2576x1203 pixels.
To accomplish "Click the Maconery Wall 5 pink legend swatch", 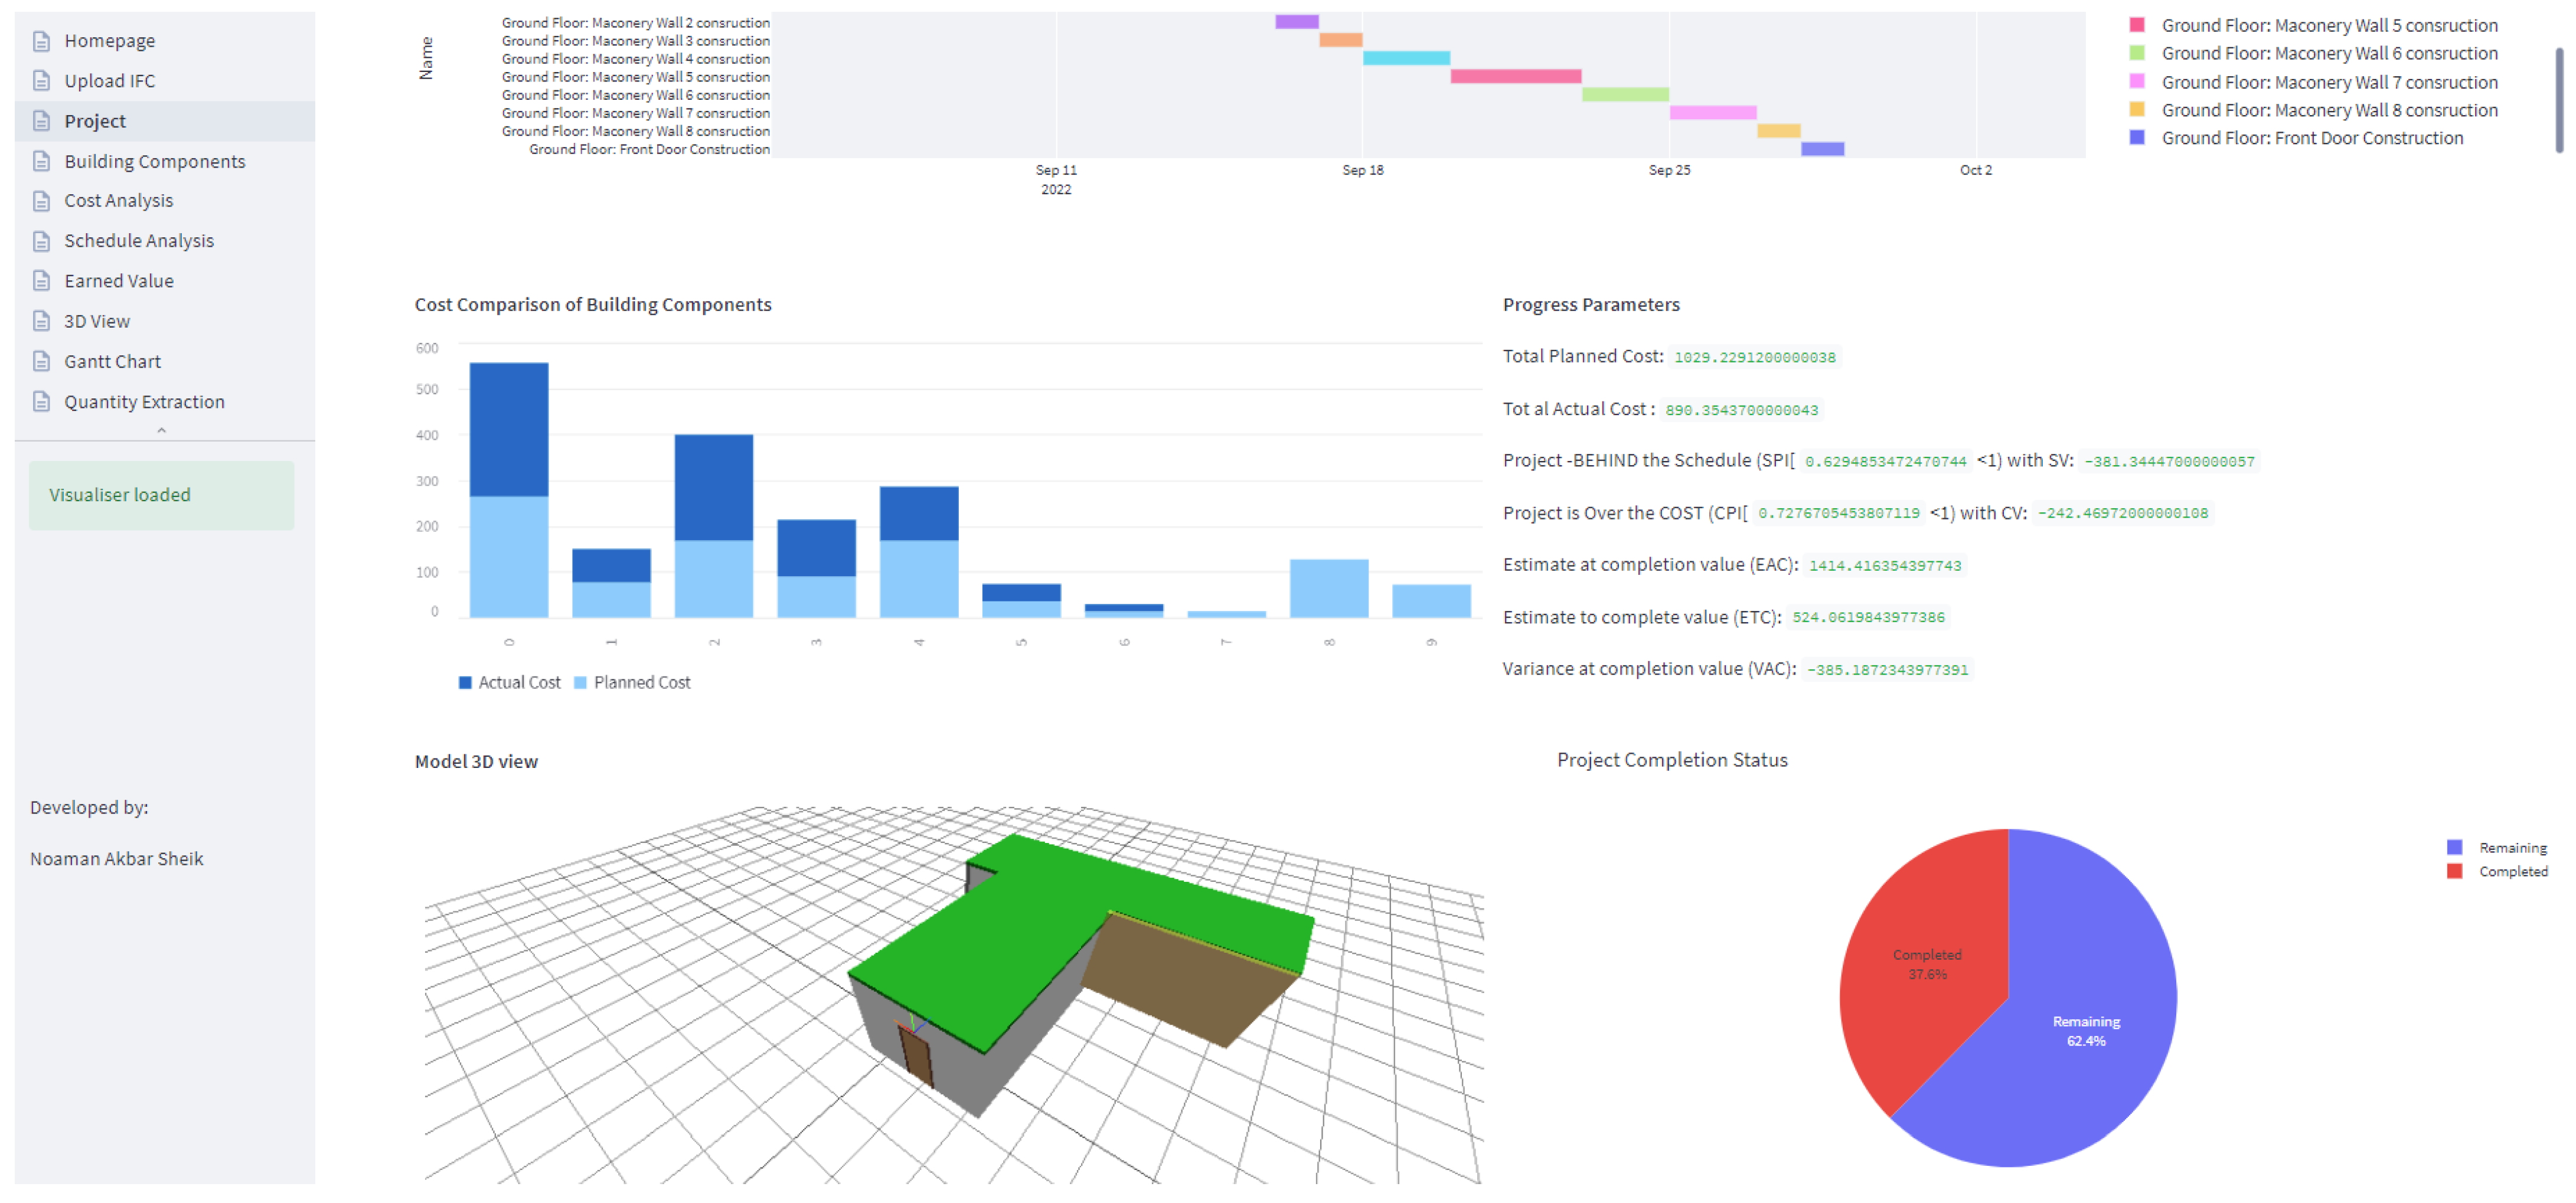I will pos(2137,25).
